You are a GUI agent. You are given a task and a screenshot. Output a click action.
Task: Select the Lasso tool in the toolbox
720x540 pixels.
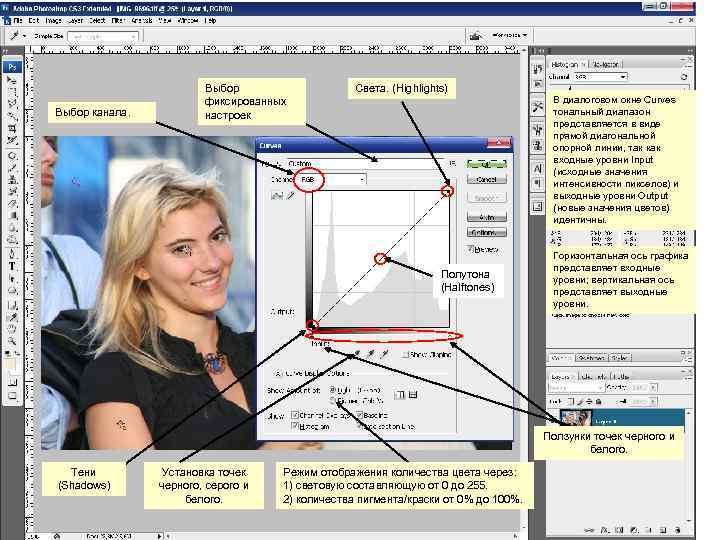click(12, 104)
